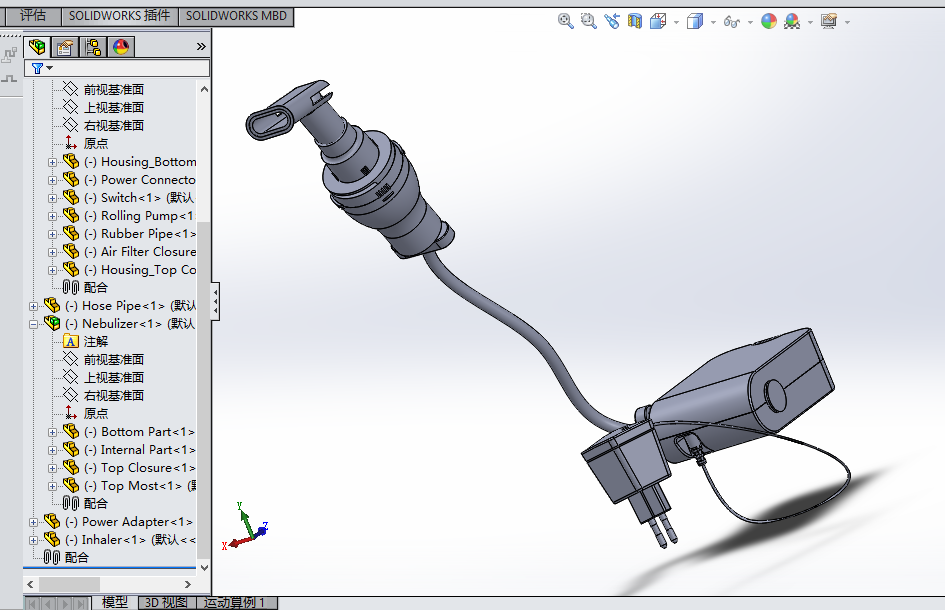The width and height of the screenshot is (945, 610).
Task: Open the DisplayManager tab icon
Action: (x=121, y=47)
